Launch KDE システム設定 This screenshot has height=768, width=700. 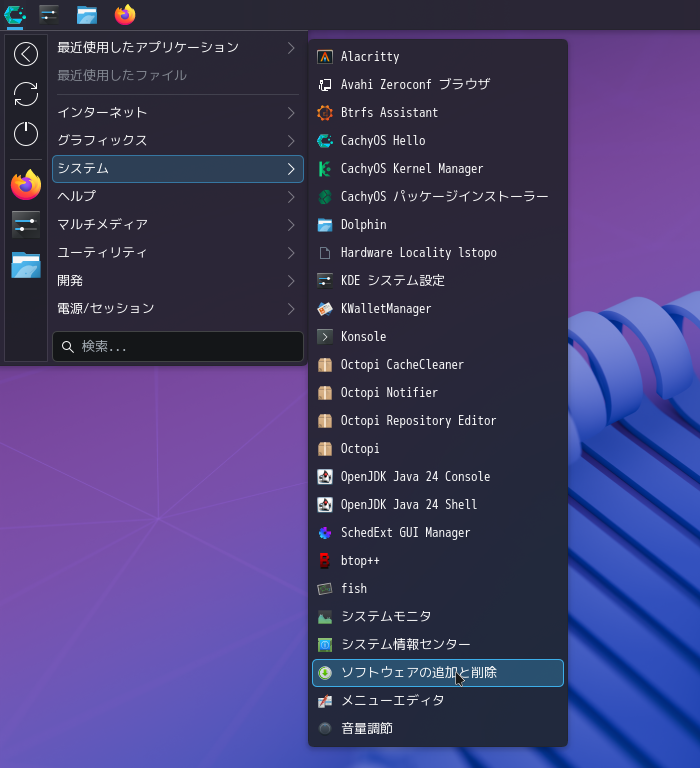[x=438, y=281]
